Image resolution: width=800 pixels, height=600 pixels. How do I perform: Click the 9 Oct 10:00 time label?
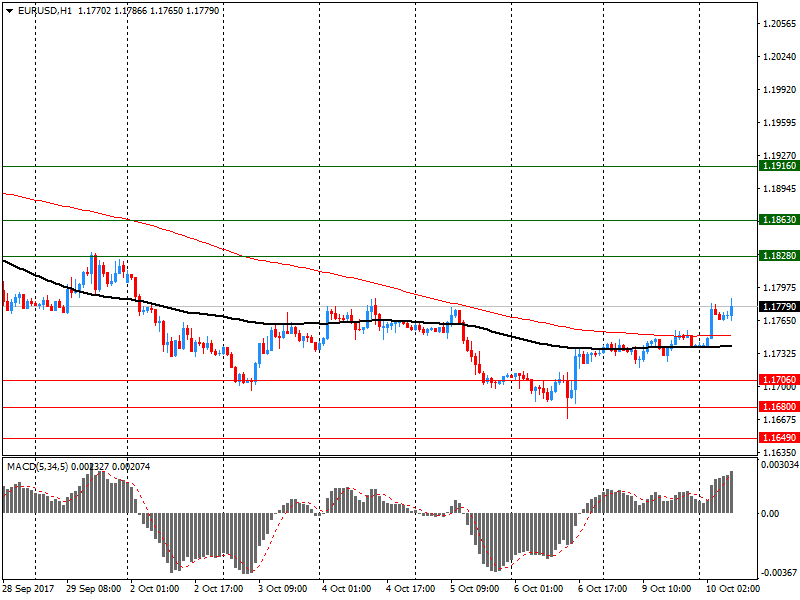tap(667, 589)
